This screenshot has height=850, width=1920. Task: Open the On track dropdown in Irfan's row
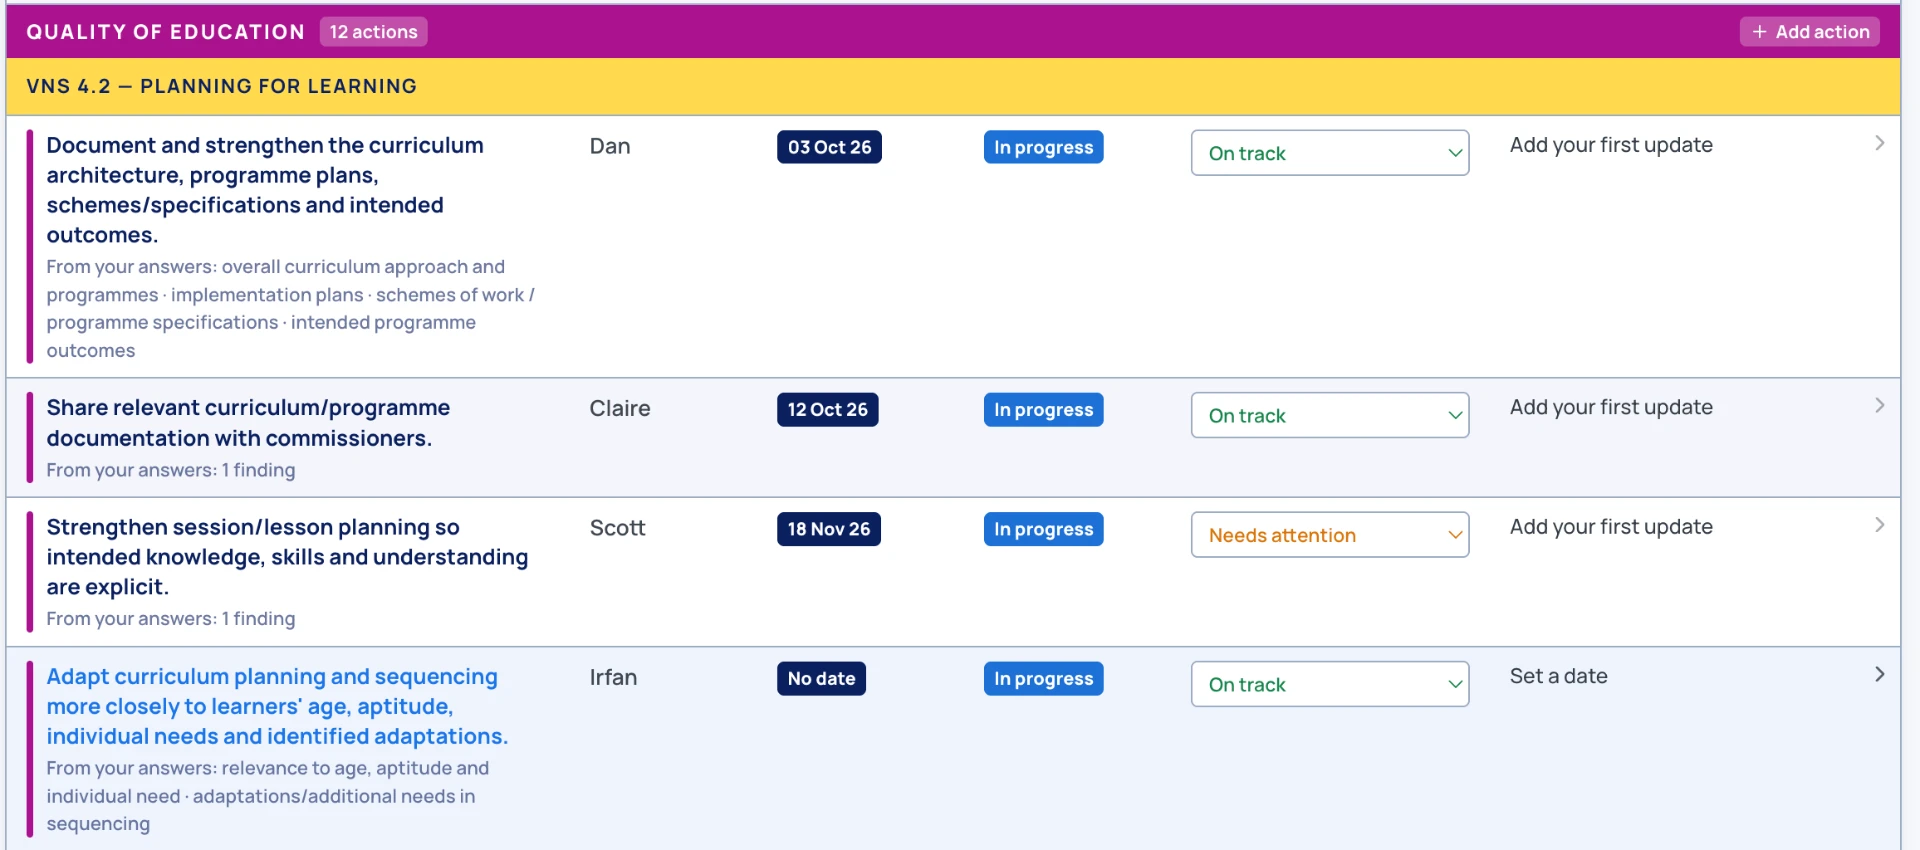[1330, 684]
